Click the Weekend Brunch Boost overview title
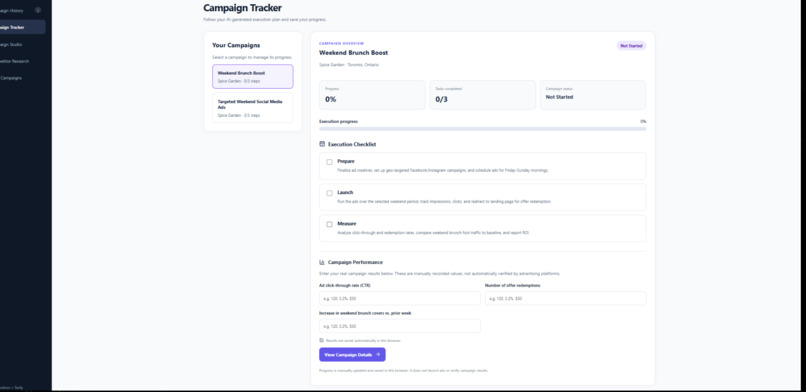Image resolution: width=806 pixels, height=392 pixels. pyautogui.click(x=354, y=53)
